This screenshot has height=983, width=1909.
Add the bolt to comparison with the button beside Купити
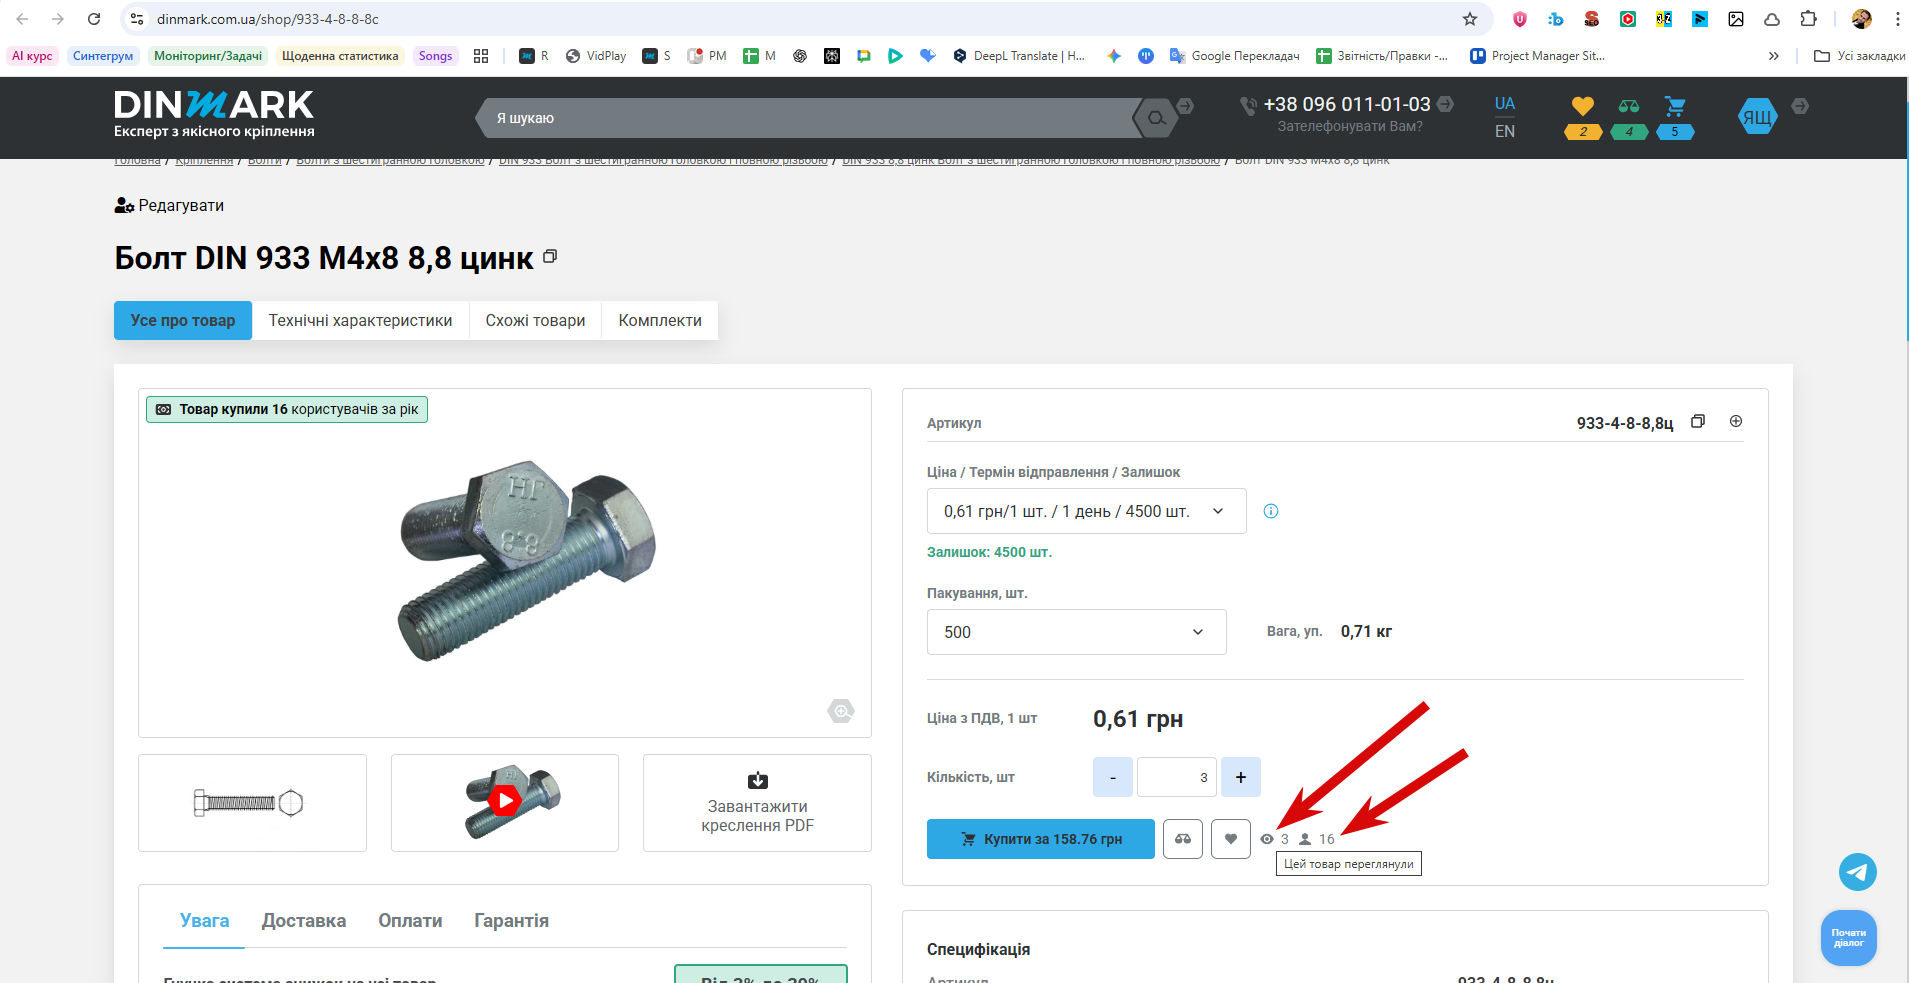(x=1183, y=839)
